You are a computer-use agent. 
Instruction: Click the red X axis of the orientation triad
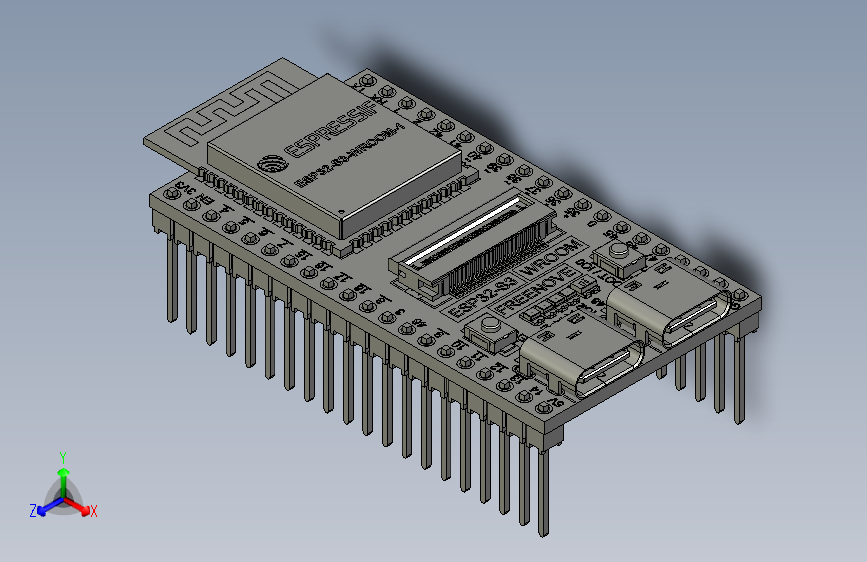[79, 506]
